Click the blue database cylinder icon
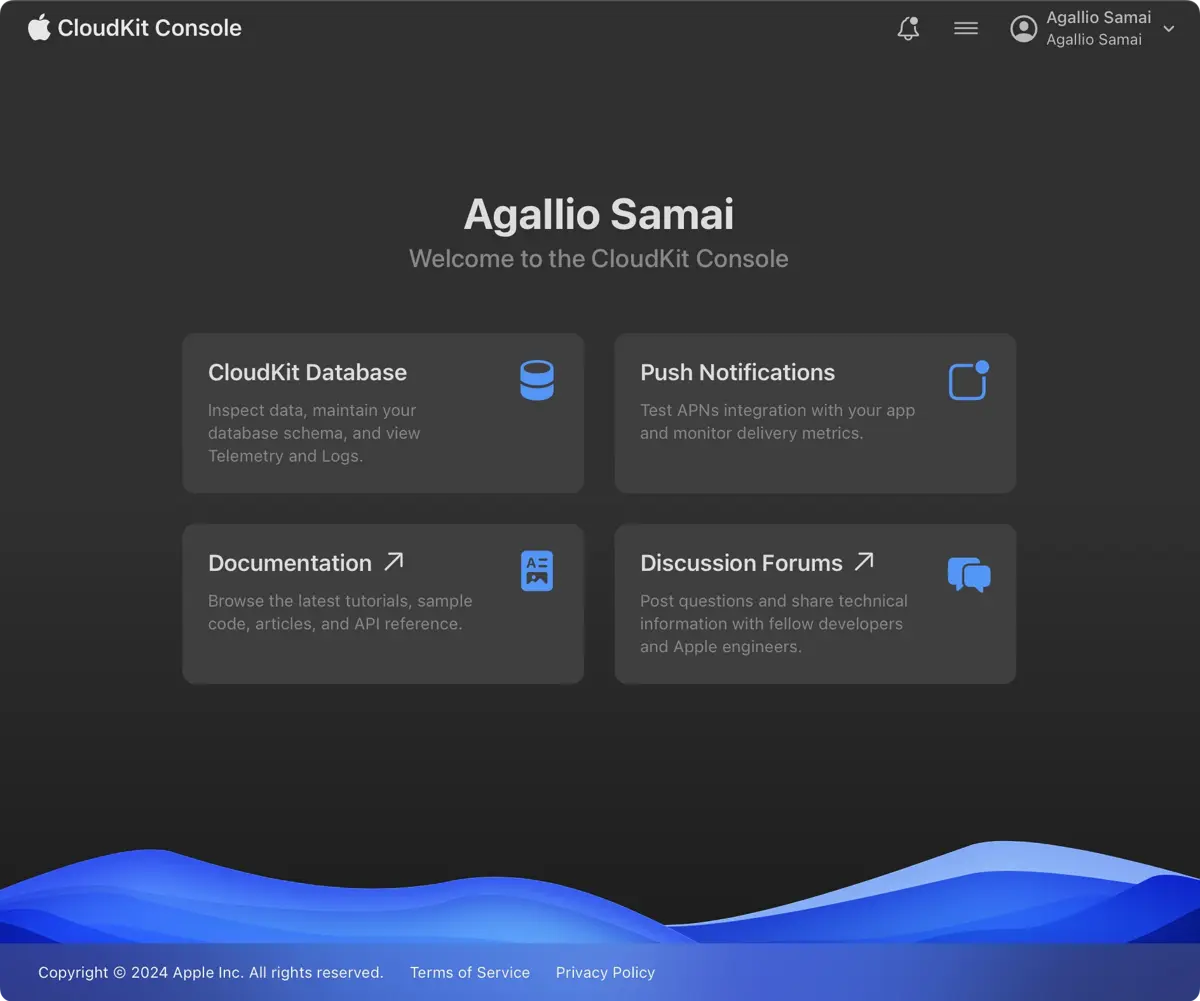Image resolution: width=1200 pixels, height=1001 pixels. pyautogui.click(x=537, y=381)
